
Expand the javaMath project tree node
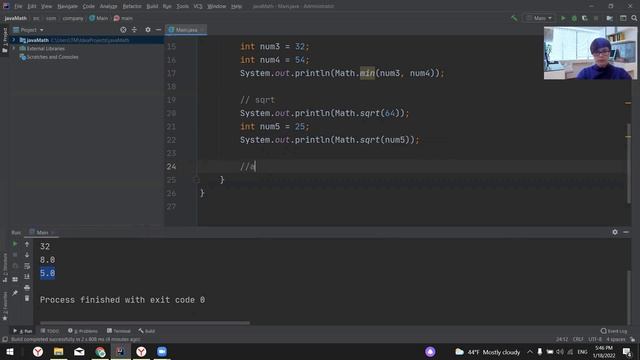click(14, 40)
